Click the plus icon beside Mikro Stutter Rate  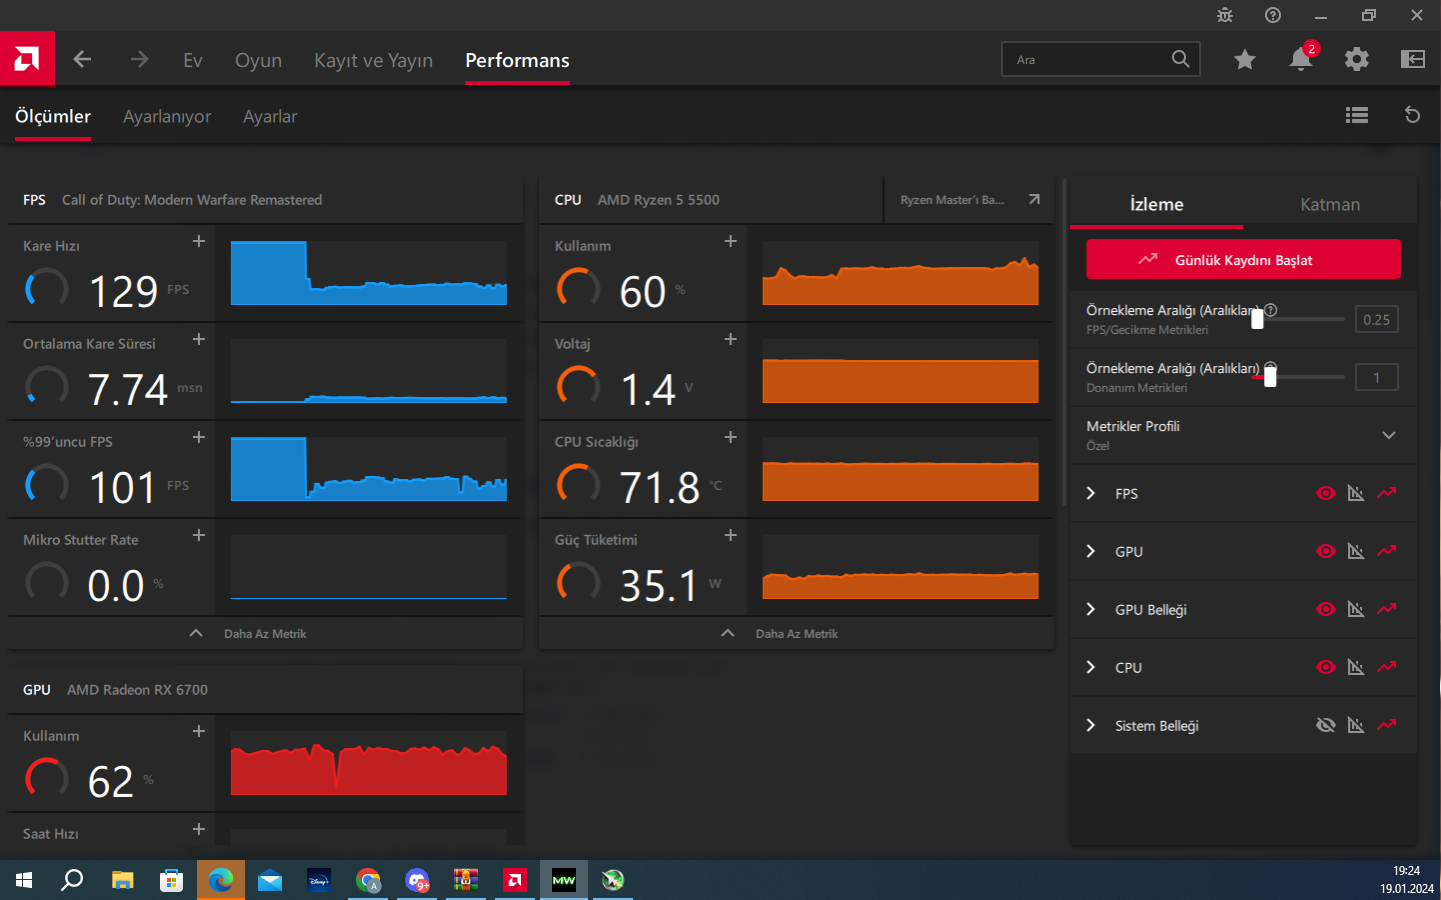[199, 535]
